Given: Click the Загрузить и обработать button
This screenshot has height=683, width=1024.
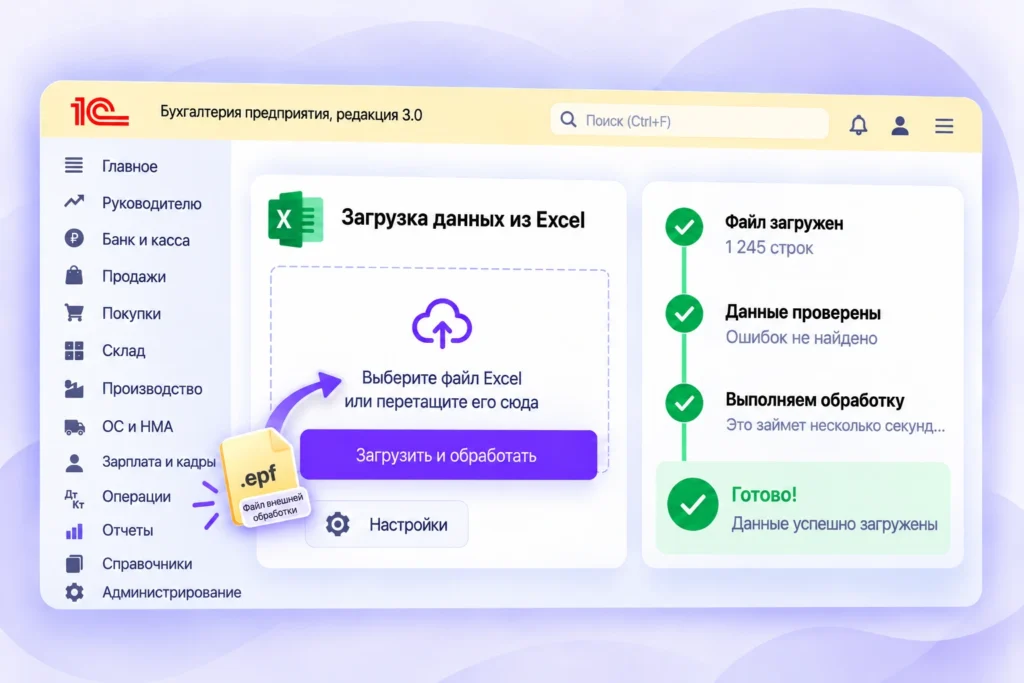Looking at the screenshot, I should (x=448, y=455).
